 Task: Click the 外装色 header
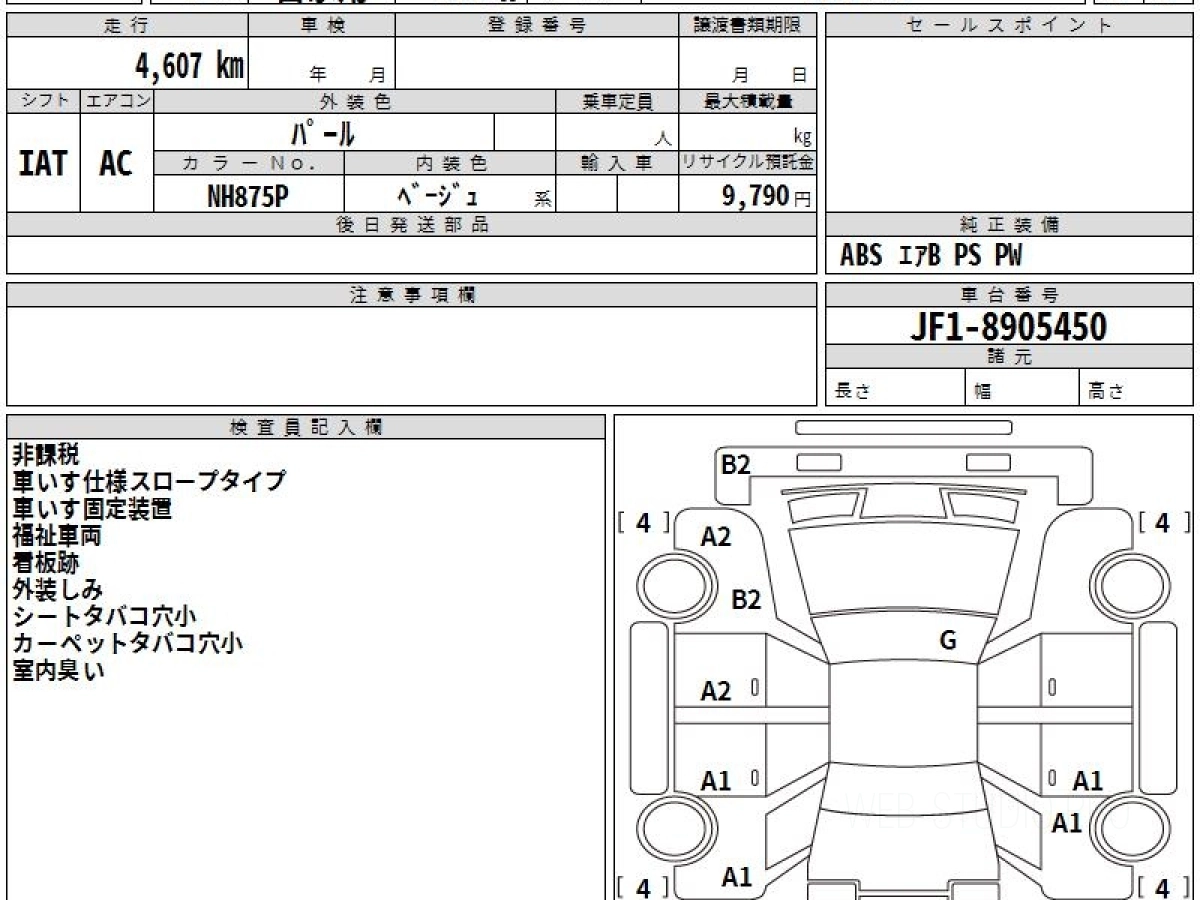pyautogui.click(x=355, y=101)
